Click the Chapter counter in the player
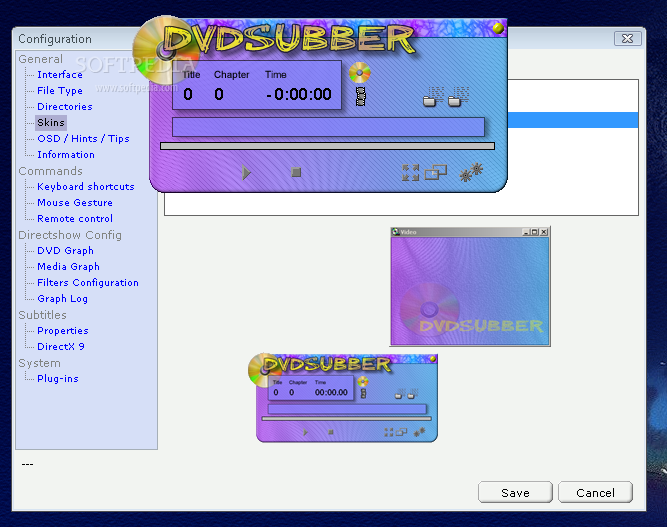Viewport: 667px width, 527px height. (219, 94)
